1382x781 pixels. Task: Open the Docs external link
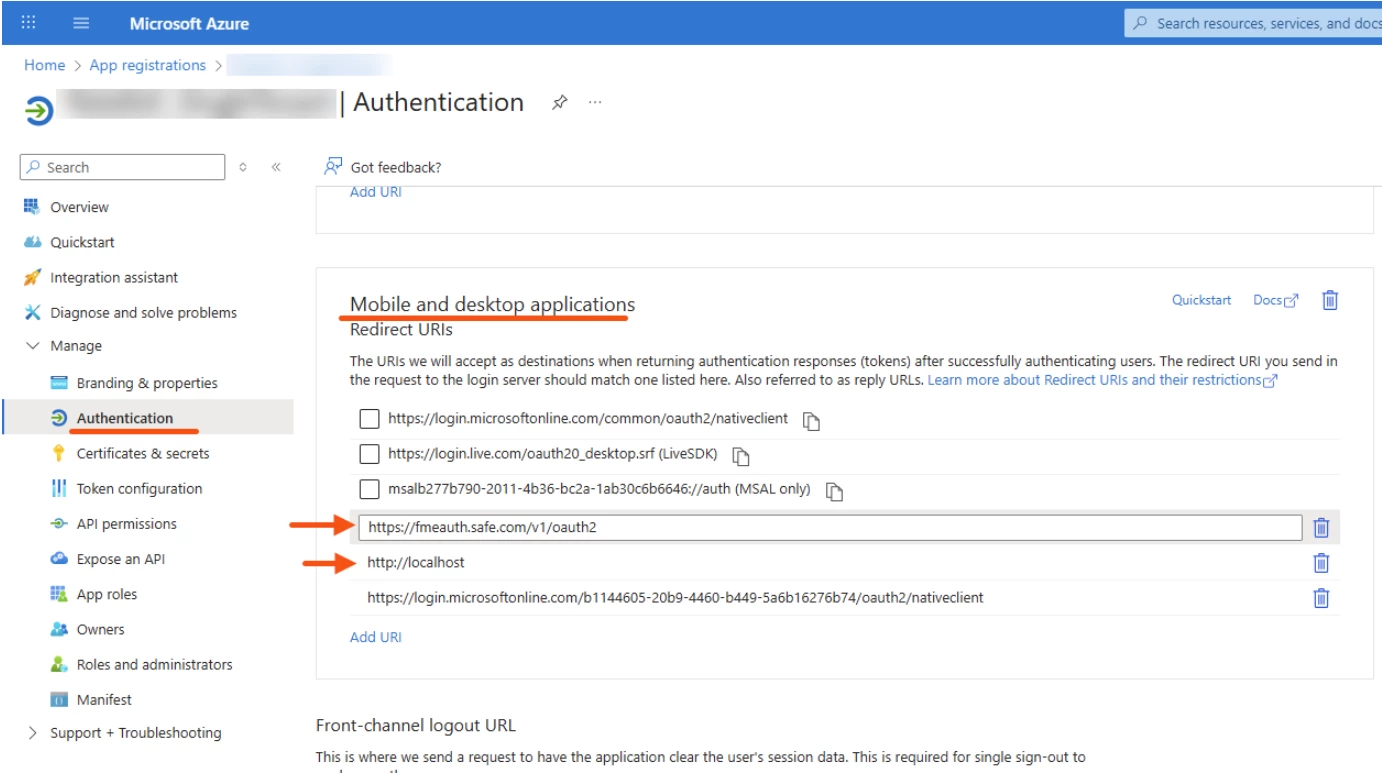point(1275,300)
